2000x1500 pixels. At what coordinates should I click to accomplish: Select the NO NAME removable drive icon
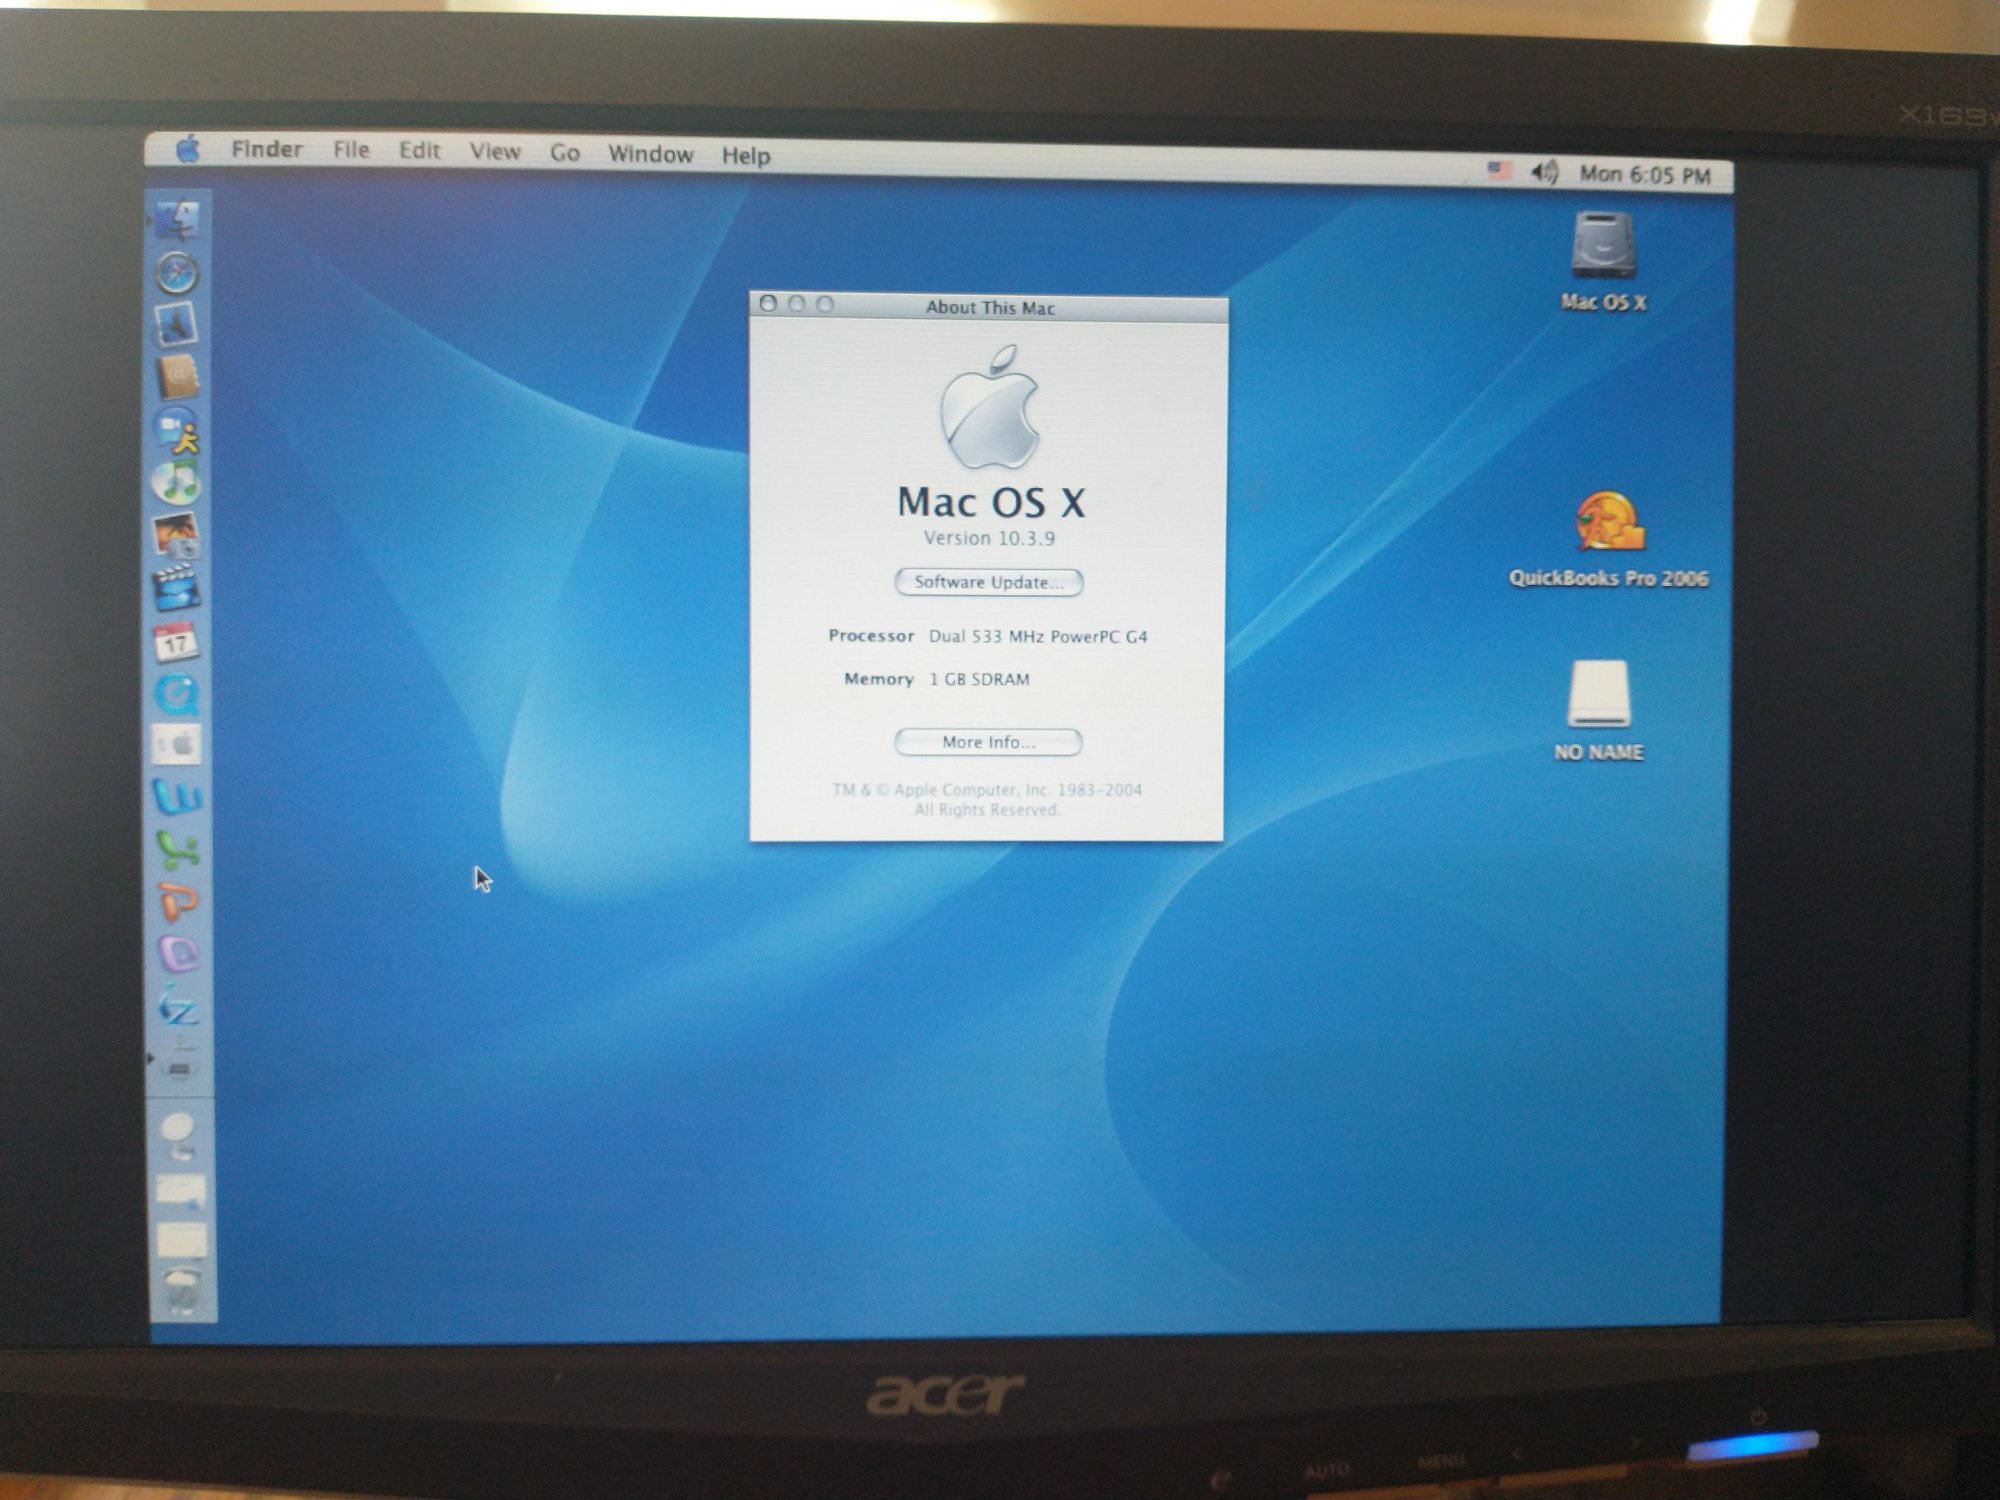click(1599, 693)
